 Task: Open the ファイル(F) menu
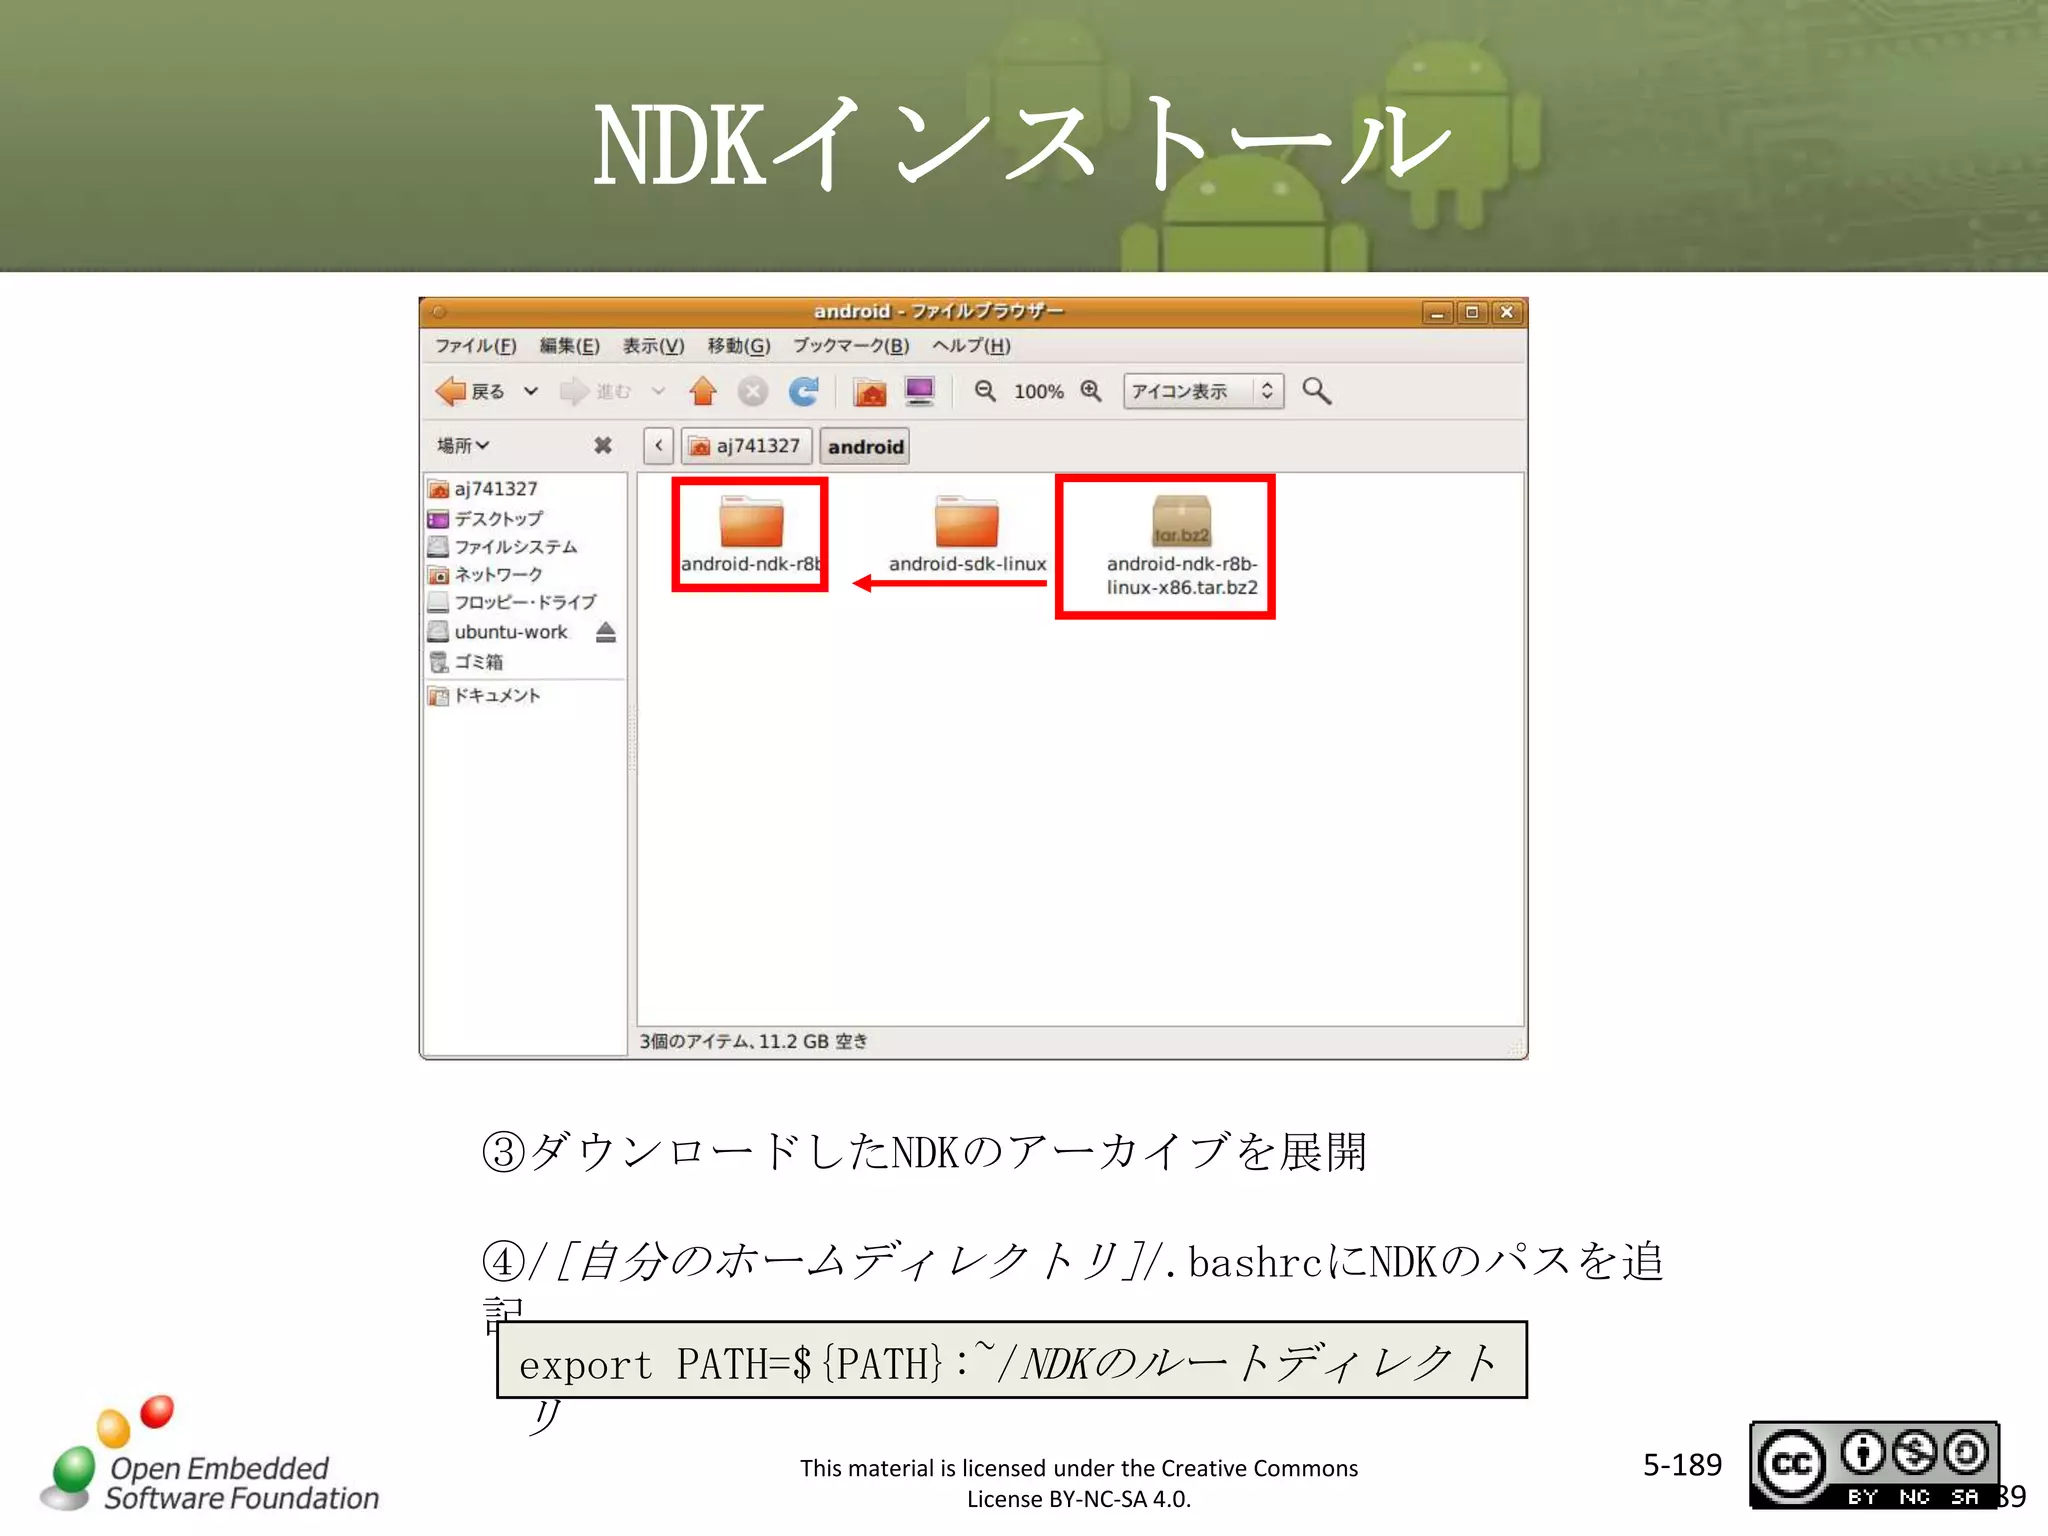coord(475,346)
